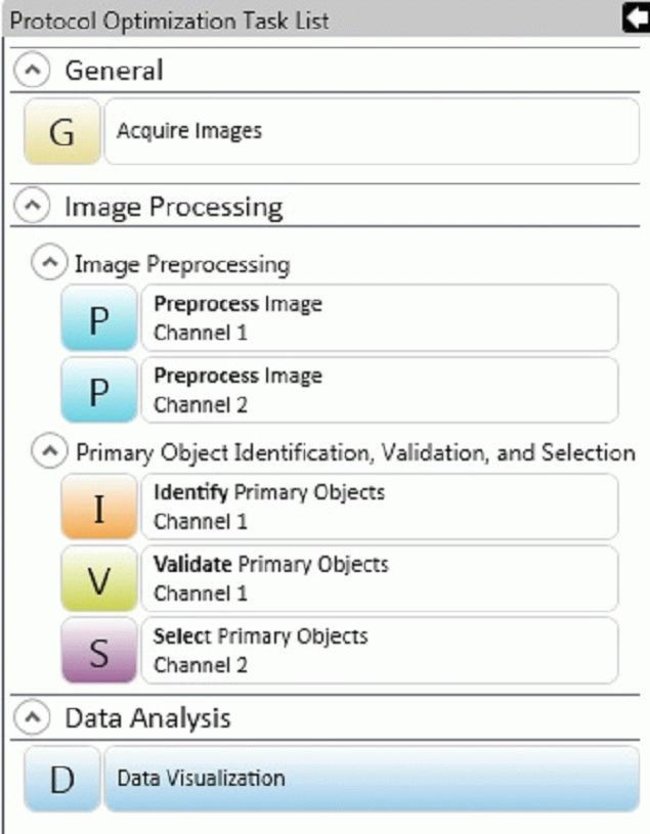The width and height of the screenshot is (650, 834).
Task: Click the Validate Primary Objects V icon
Action: click(x=98, y=578)
